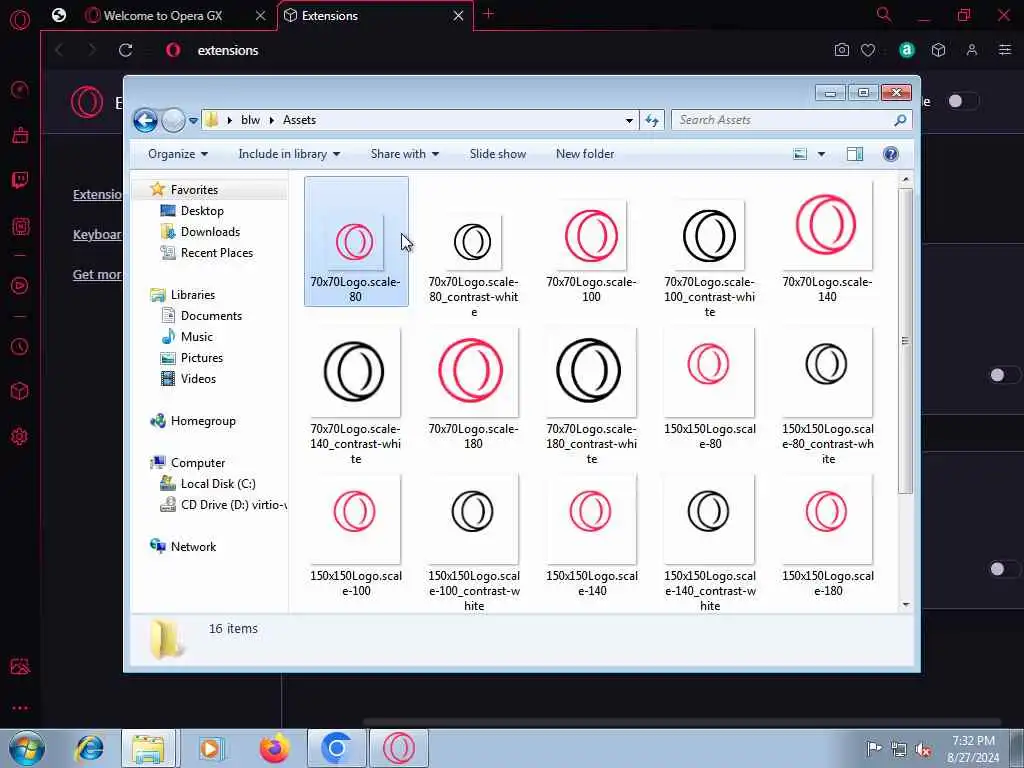Open the Include in library dropdown

pos(289,154)
